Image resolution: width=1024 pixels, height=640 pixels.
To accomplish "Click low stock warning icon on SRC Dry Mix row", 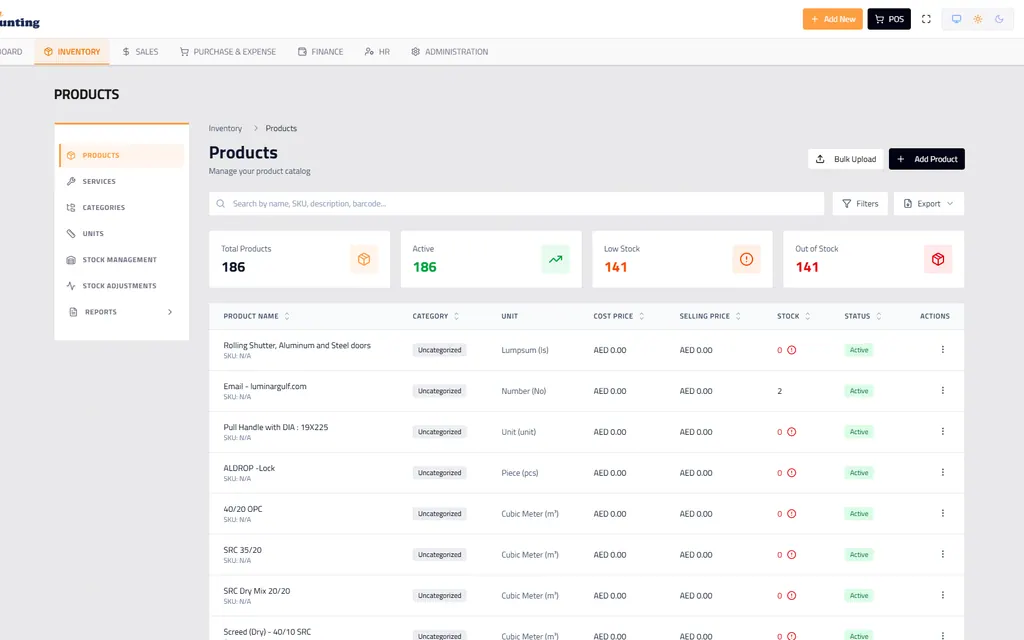I will click(x=792, y=596).
